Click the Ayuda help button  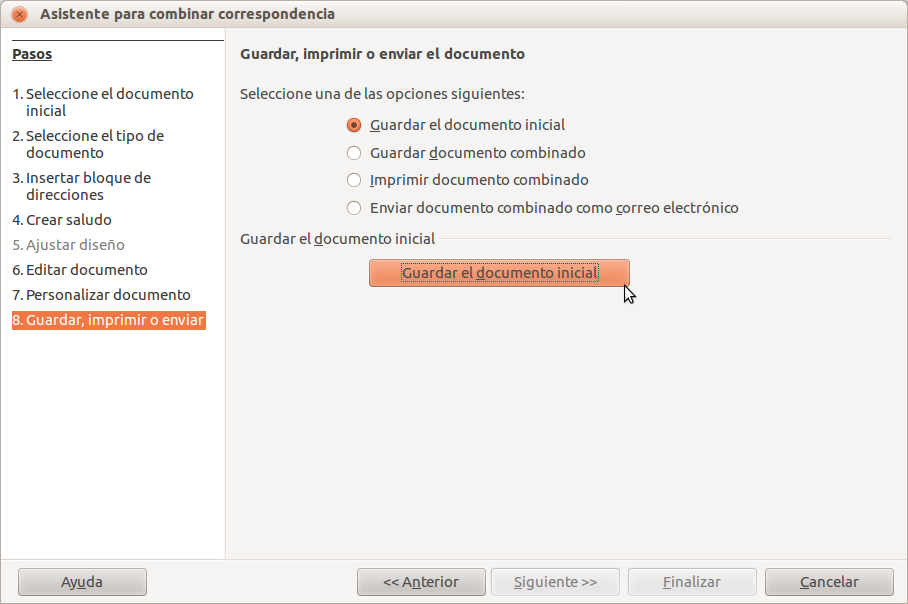[x=82, y=582]
